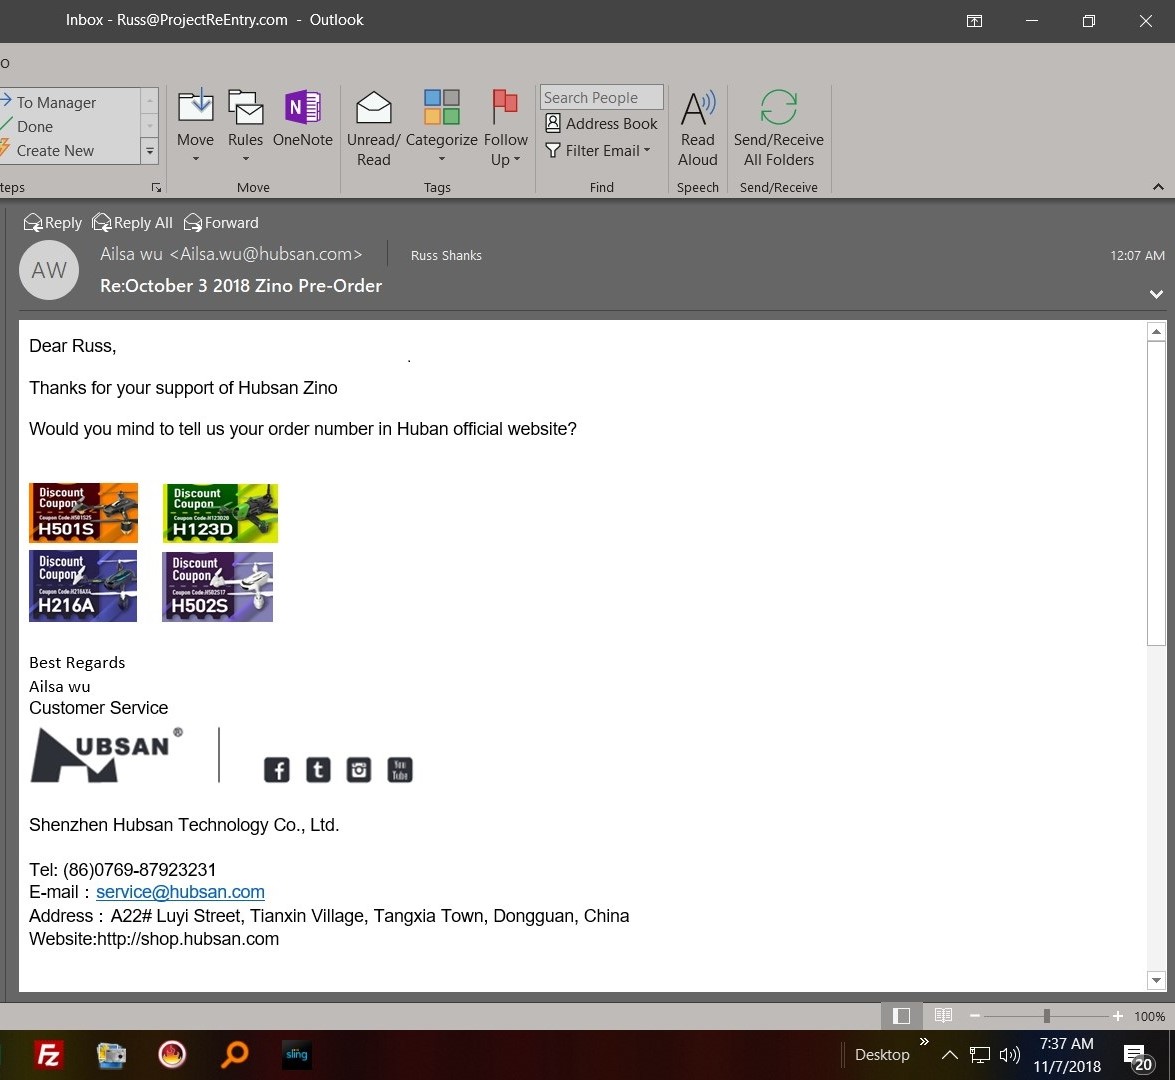This screenshot has width=1175, height=1080.
Task: Expand message header chevron
Action: 1156,295
